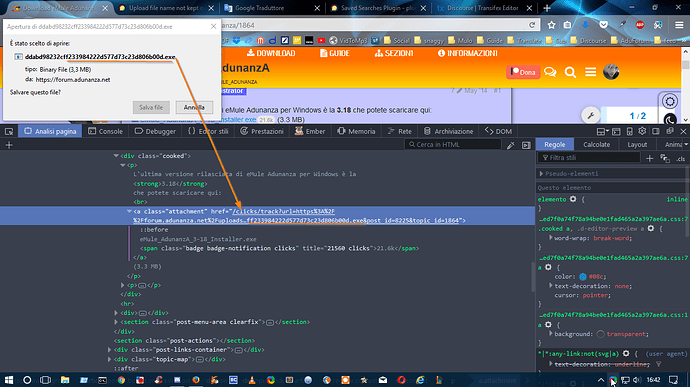Toggle responsive design mode phone icon
This screenshot has height=387, width=690.
(629, 131)
